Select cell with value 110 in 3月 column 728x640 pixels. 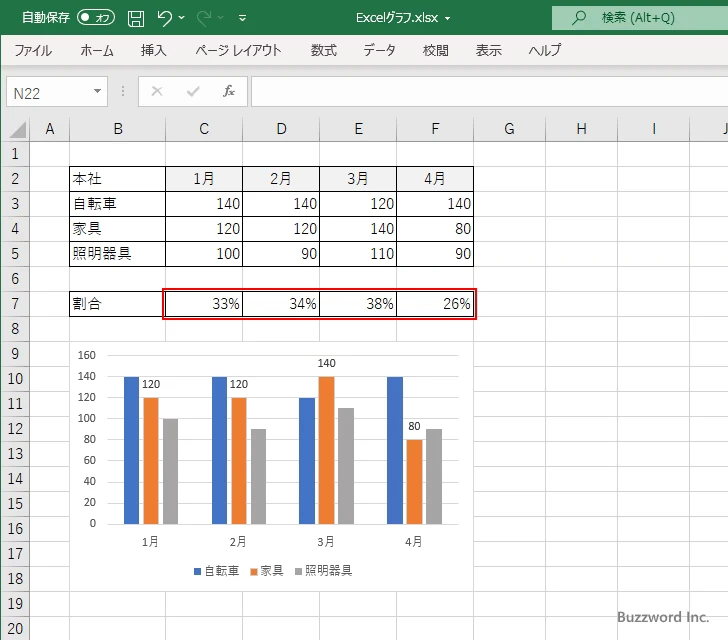pyautogui.click(x=358, y=254)
